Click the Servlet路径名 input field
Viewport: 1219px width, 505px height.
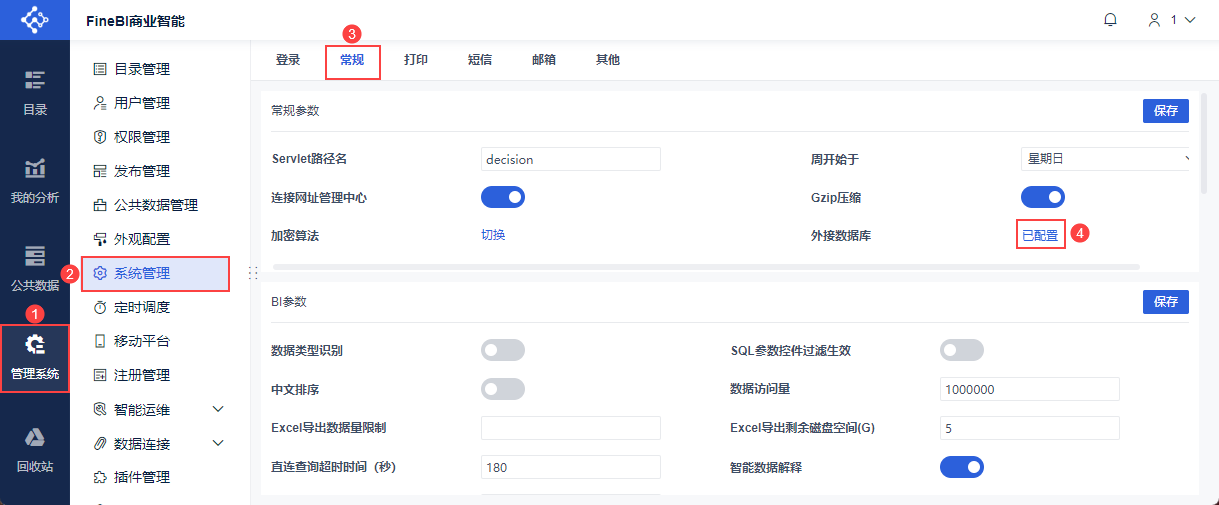570,159
